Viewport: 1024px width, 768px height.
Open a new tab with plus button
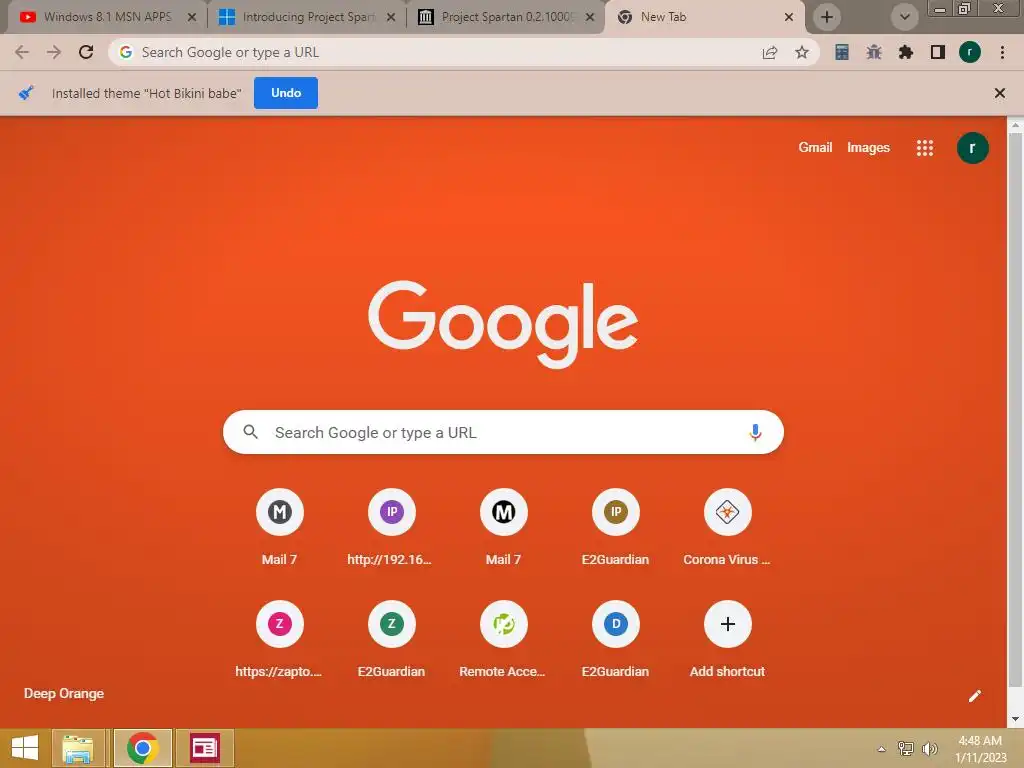(x=827, y=17)
